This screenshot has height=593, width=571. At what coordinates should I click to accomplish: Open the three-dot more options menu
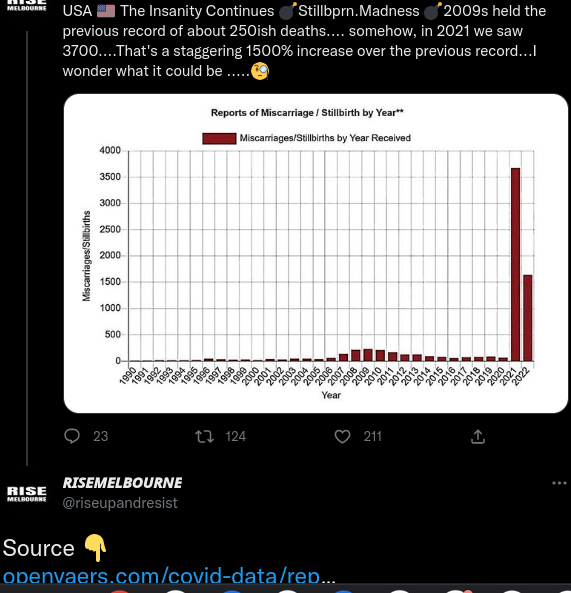point(559,483)
